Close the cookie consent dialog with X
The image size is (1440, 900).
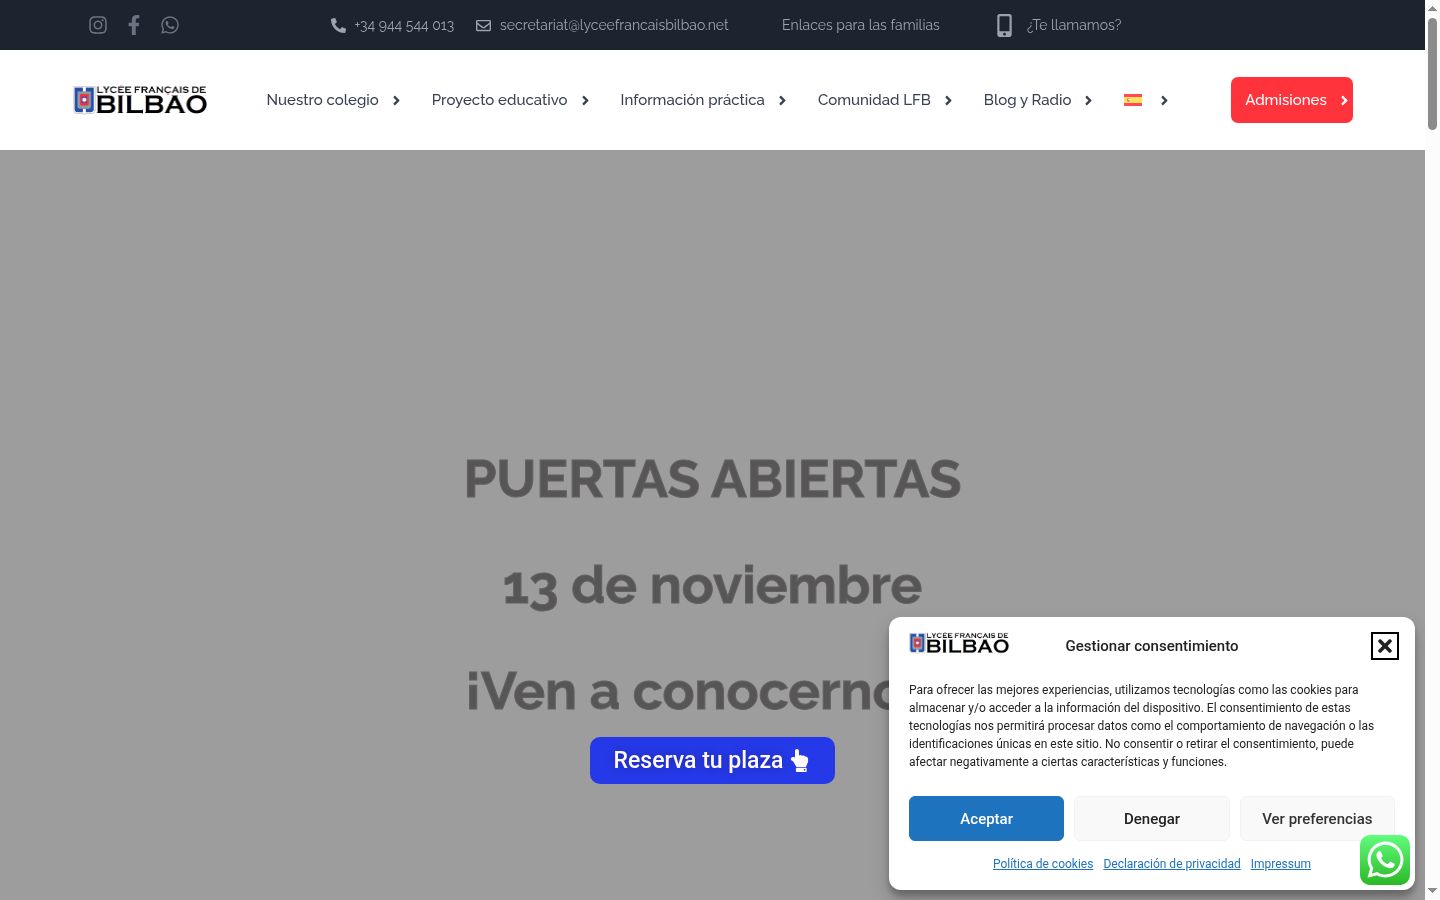pos(1385,646)
